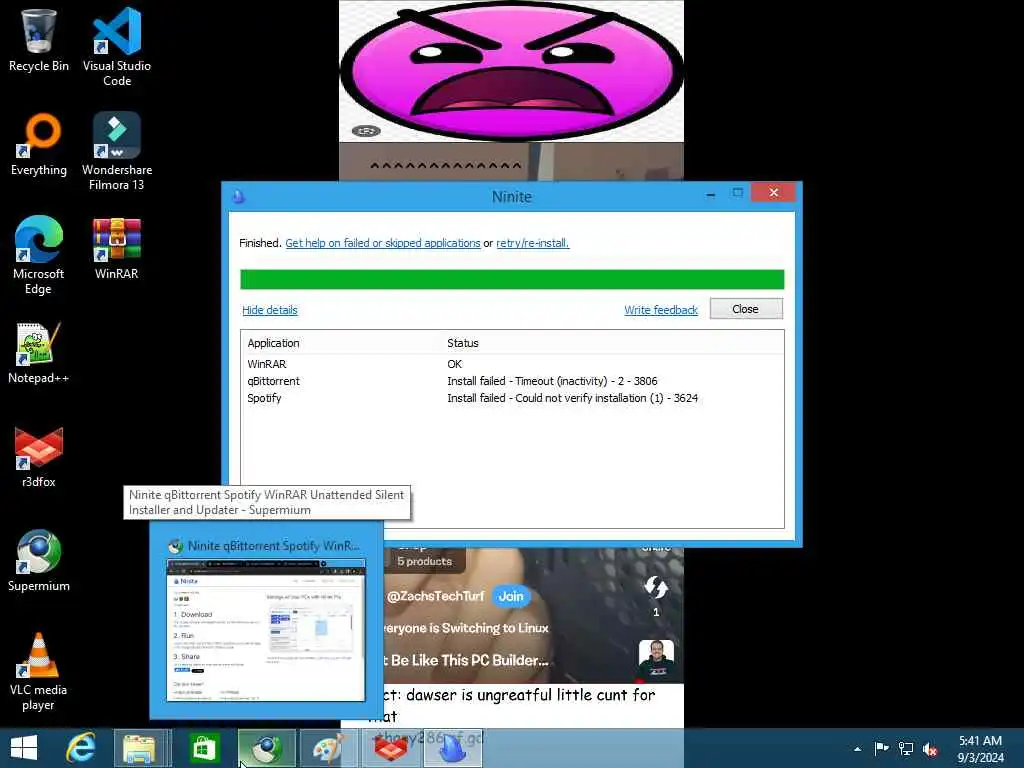Select the qBittorrent row in details list
Screen dimensions: 1024x768
point(512,381)
